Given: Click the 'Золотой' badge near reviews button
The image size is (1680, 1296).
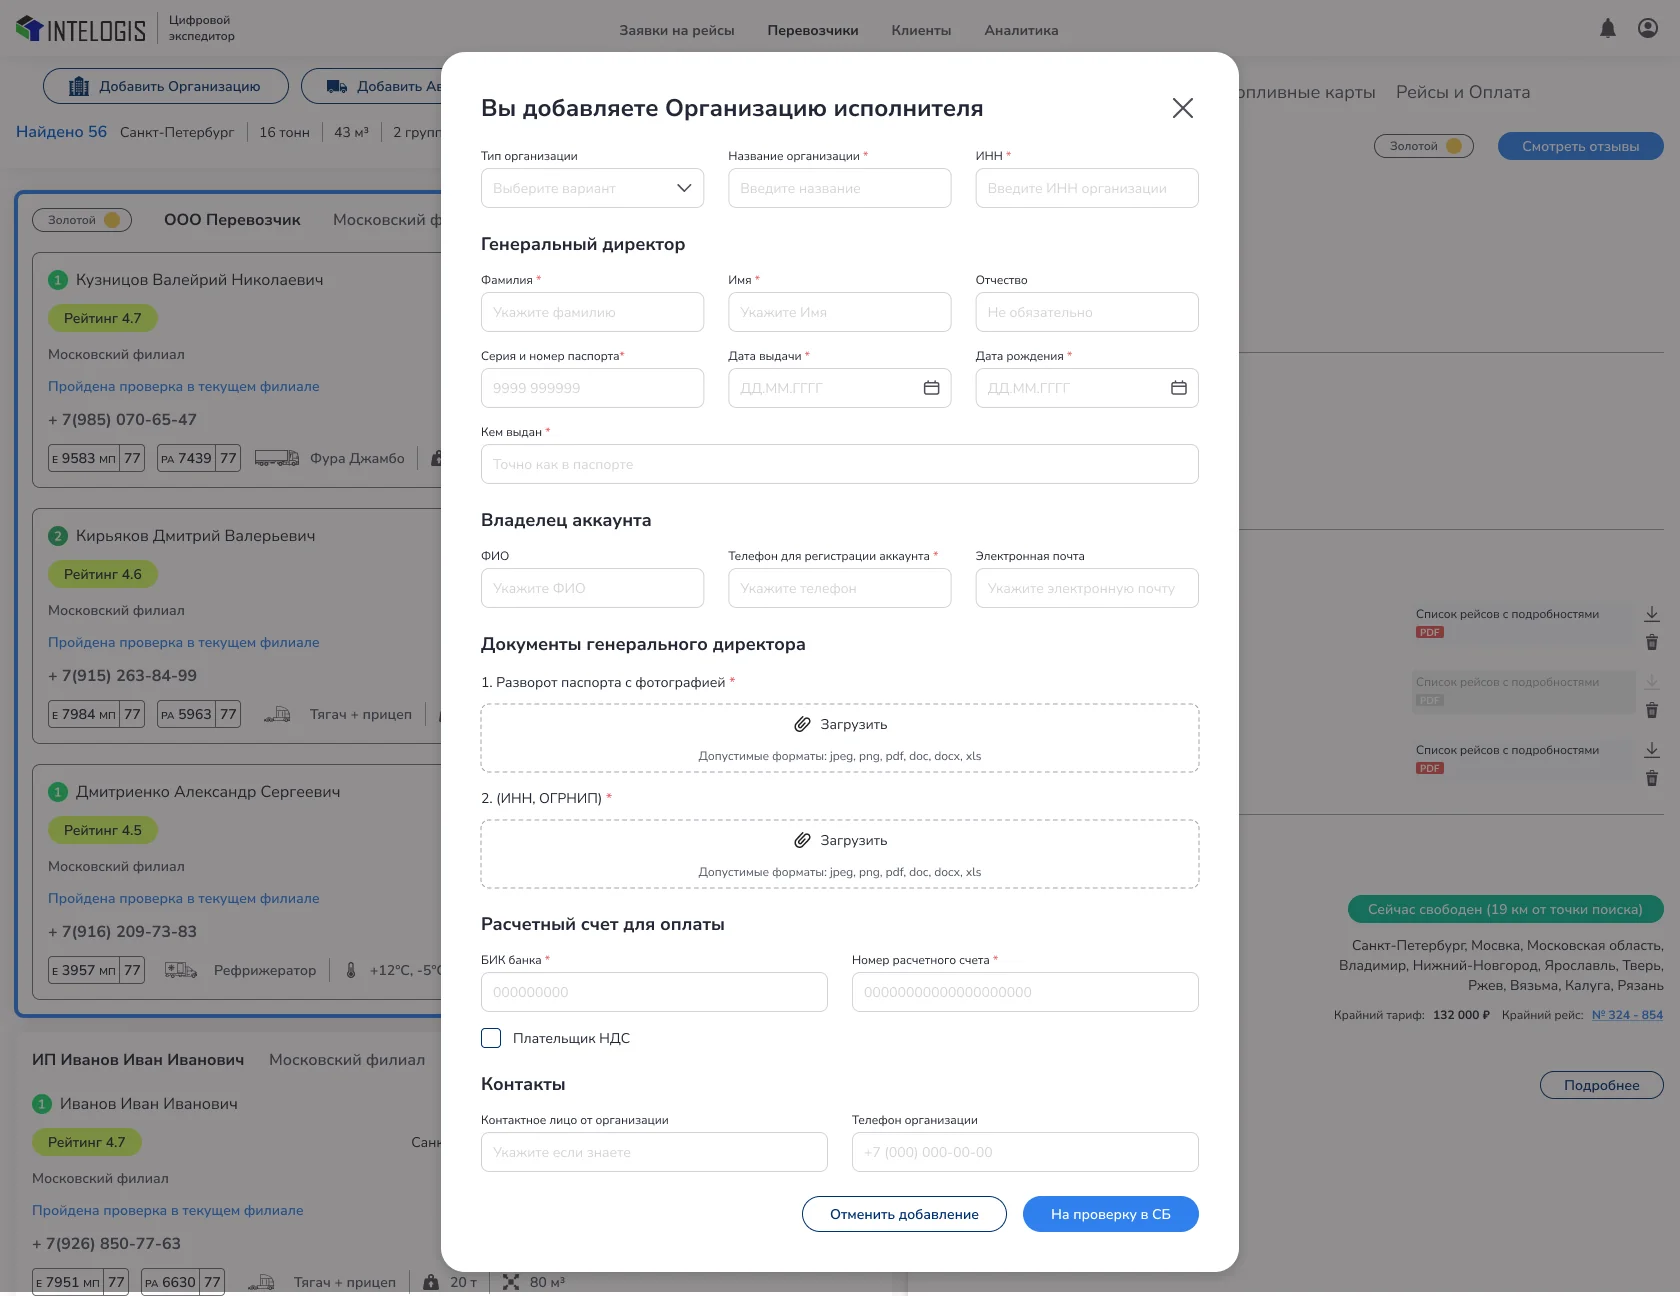Looking at the screenshot, I should 1423,146.
